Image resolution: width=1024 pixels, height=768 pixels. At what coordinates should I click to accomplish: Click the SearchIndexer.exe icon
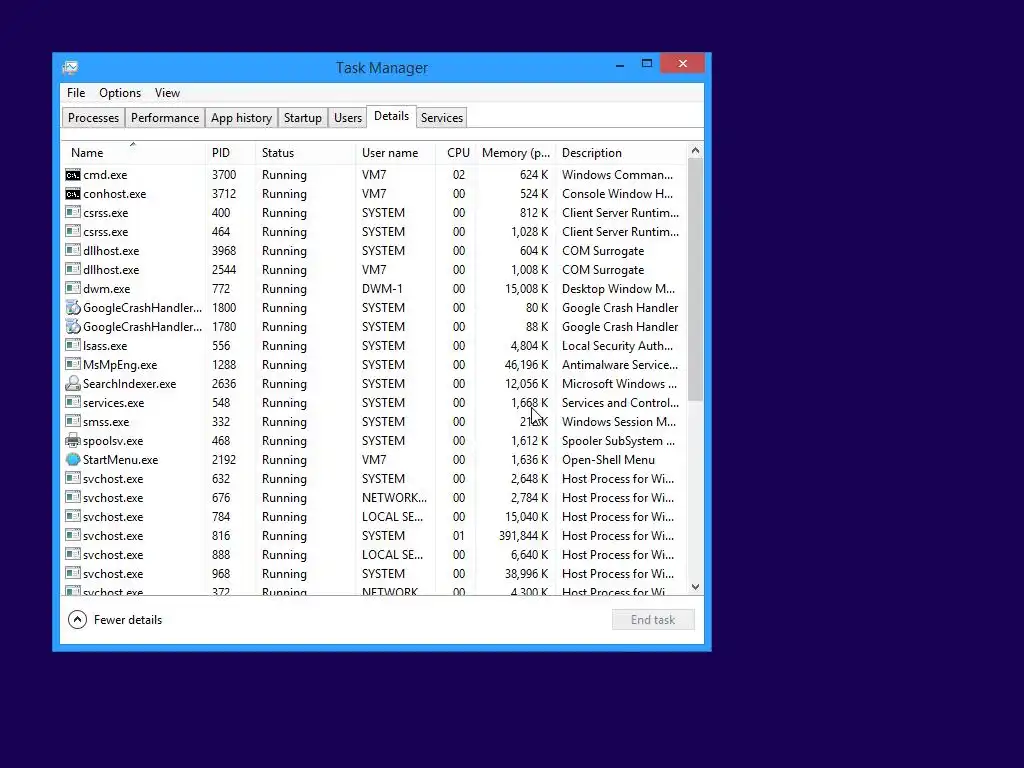click(73, 384)
